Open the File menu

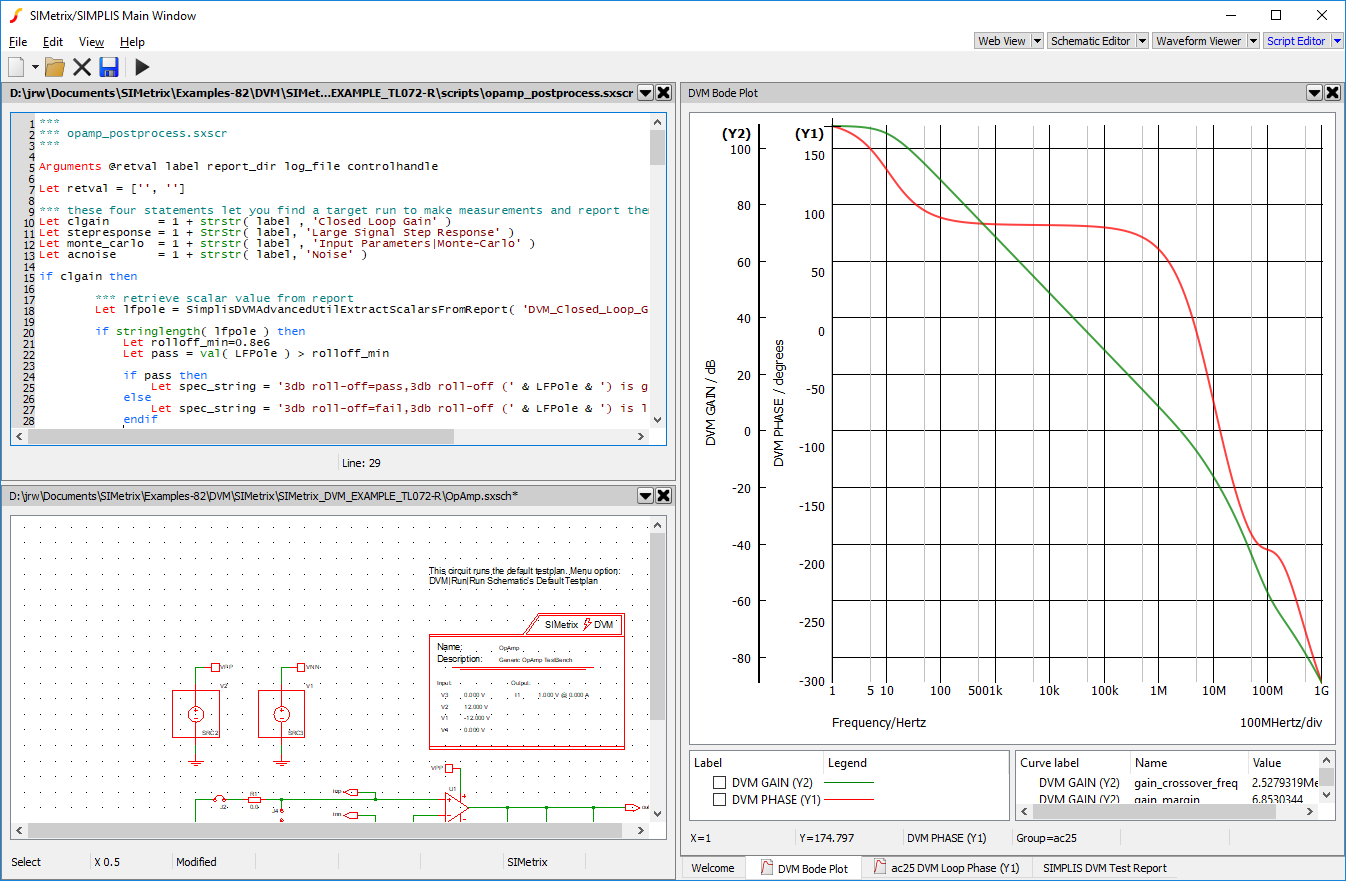18,42
